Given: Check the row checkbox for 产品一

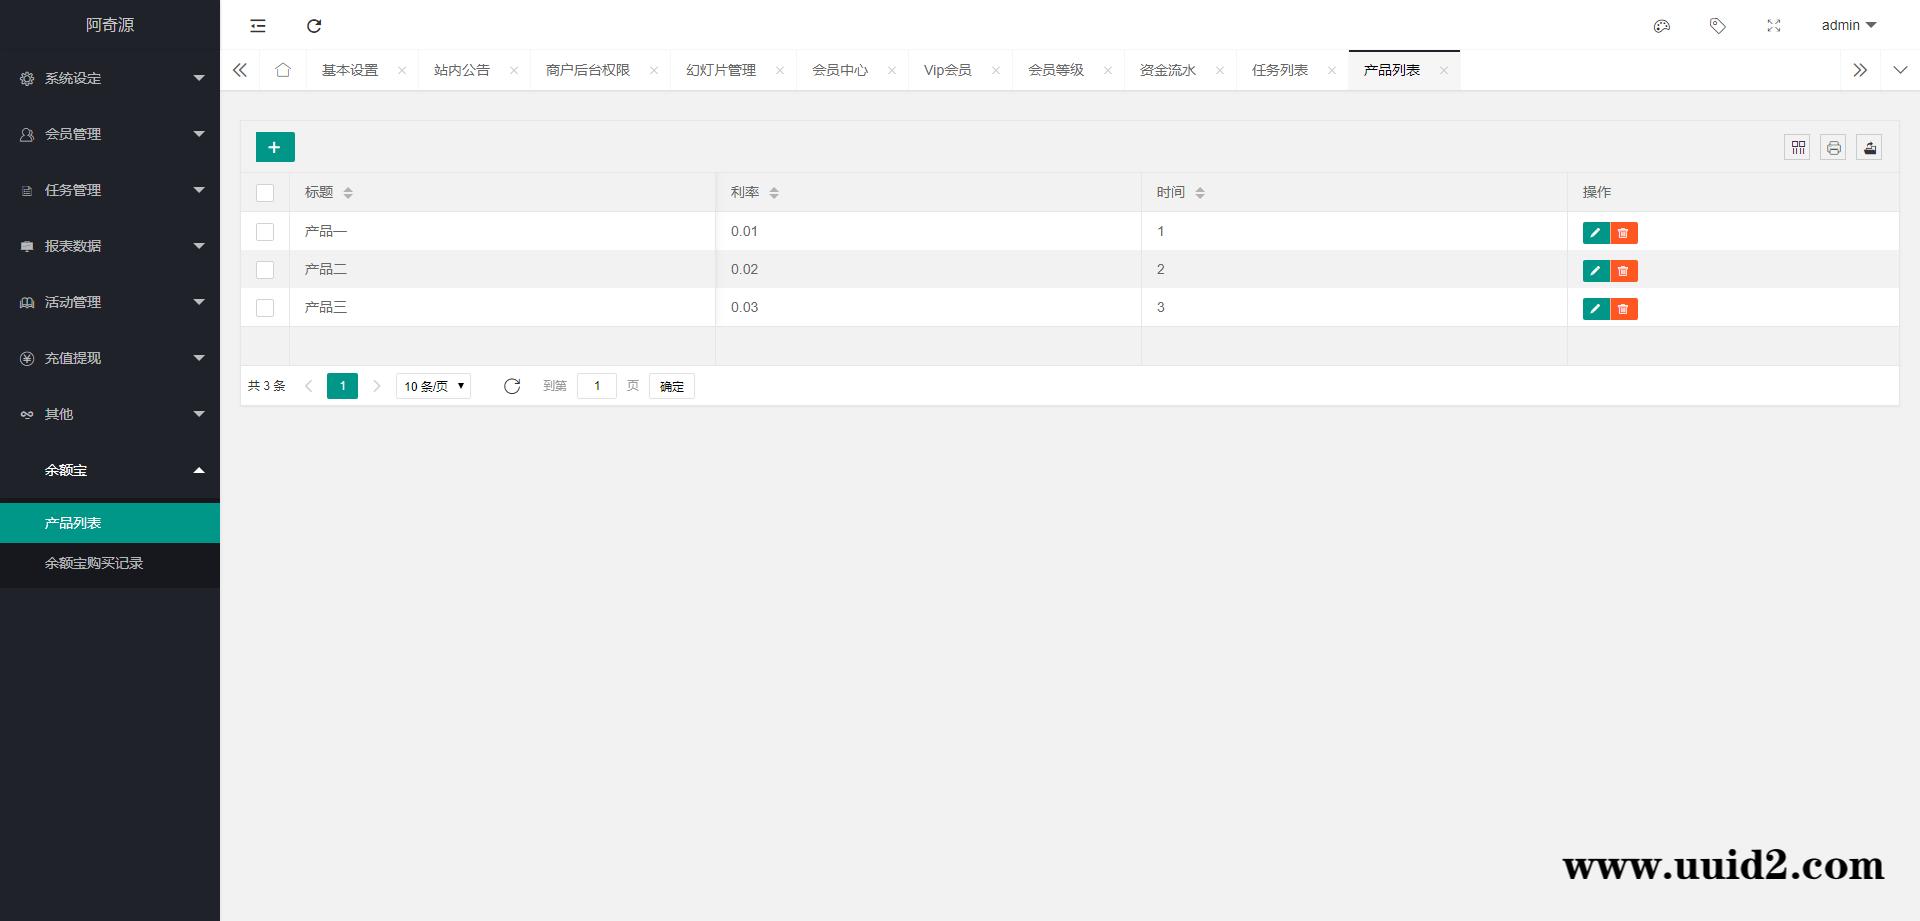Looking at the screenshot, I should pyautogui.click(x=265, y=231).
